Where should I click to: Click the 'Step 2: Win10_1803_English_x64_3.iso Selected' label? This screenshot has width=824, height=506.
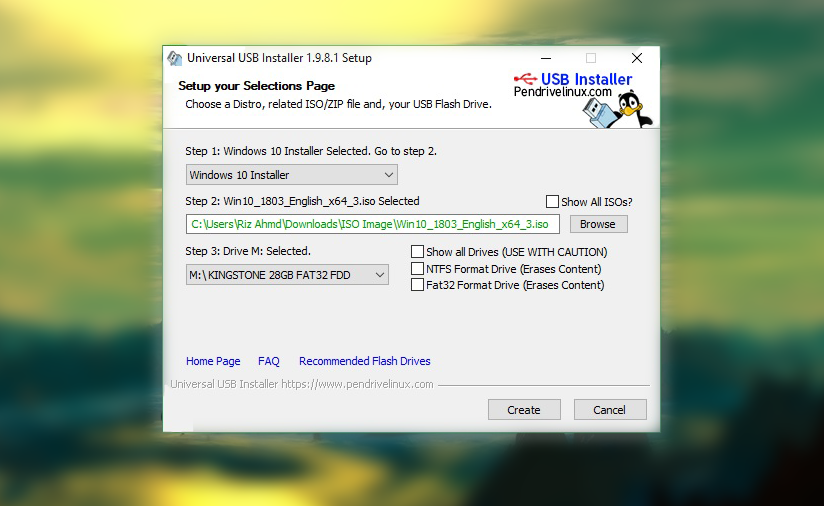tap(302, 201)
